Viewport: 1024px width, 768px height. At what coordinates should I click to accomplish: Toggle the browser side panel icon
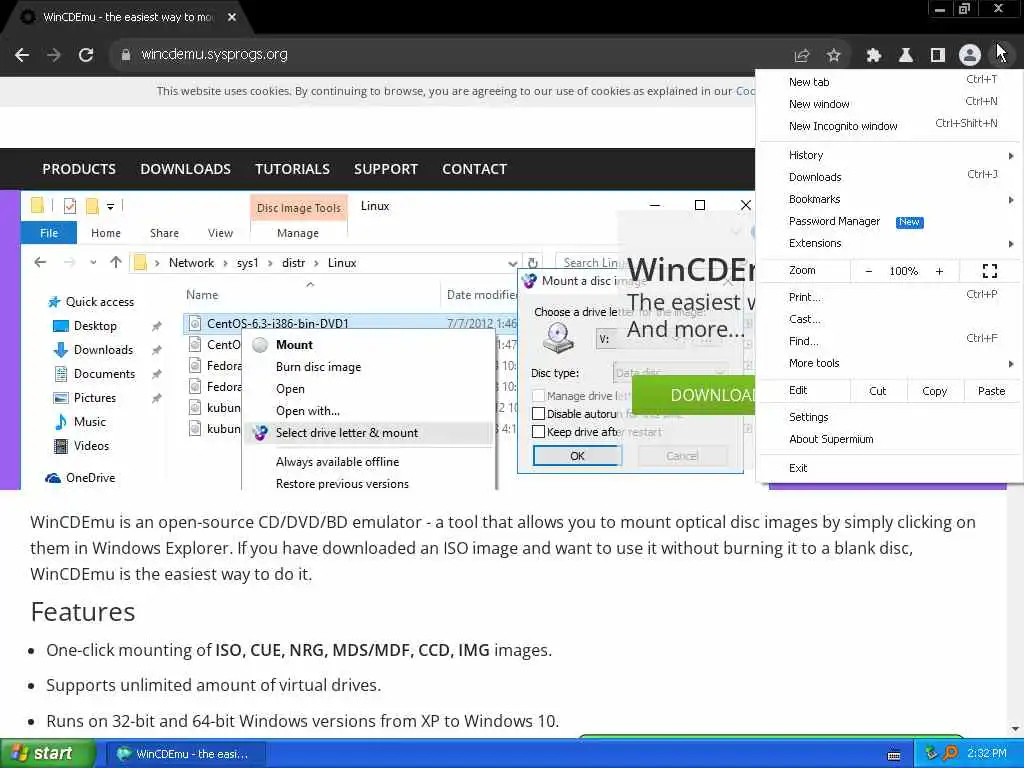(938, 56)
